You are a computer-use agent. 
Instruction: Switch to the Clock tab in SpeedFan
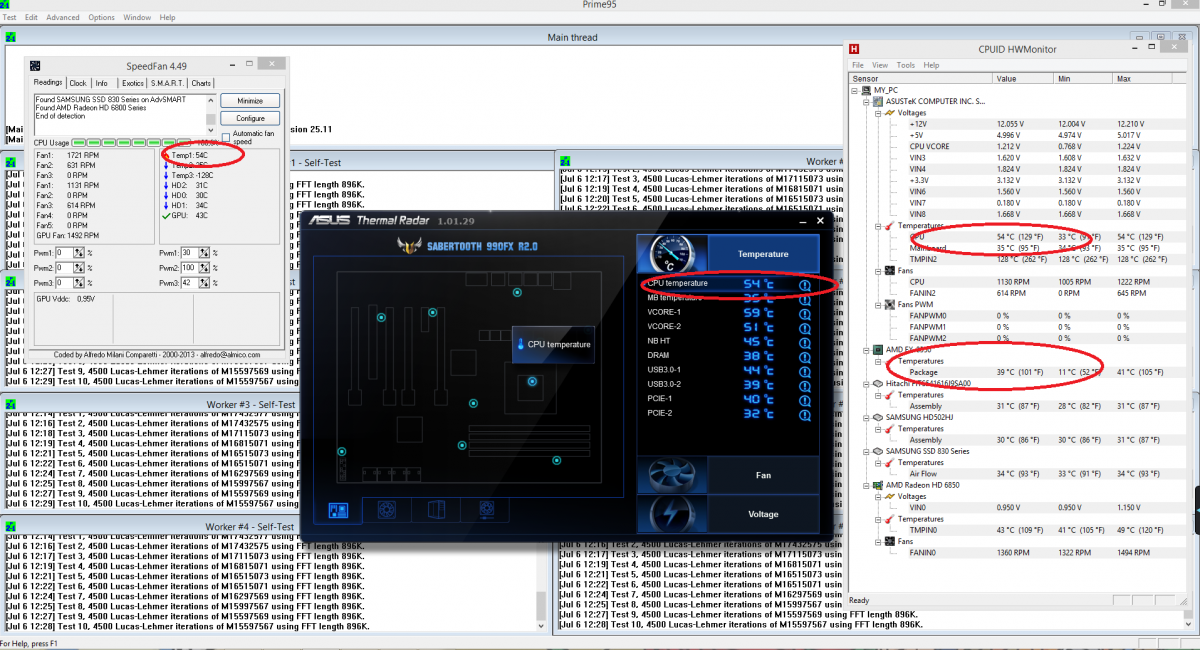78,83
